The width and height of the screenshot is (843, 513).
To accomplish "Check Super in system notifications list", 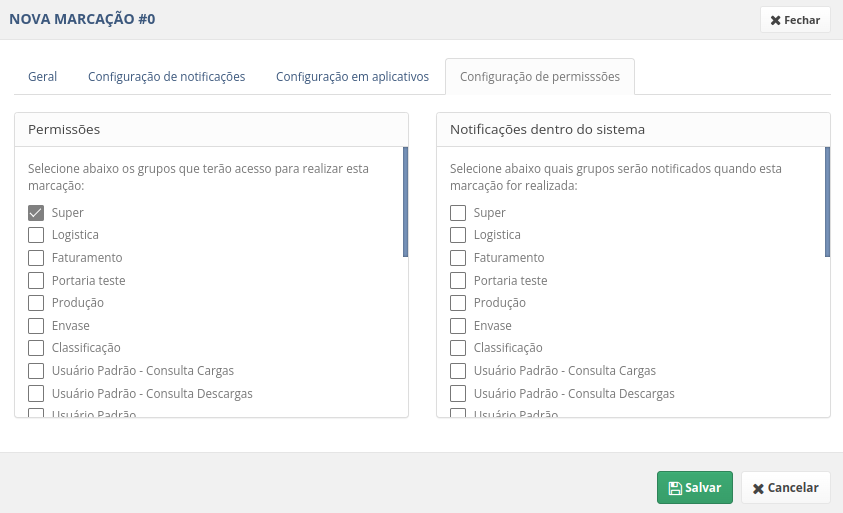I will 458,213.
